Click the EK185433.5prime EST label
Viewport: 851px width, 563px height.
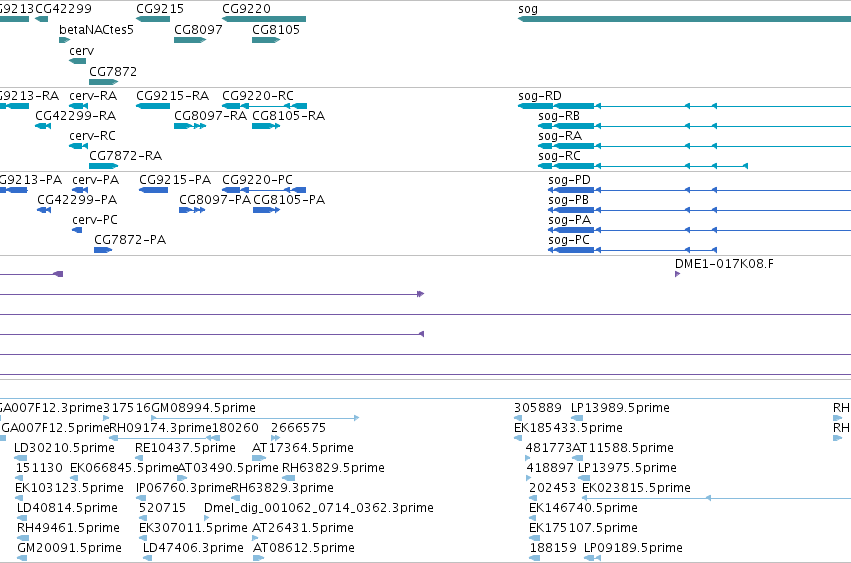pos(568,428)
